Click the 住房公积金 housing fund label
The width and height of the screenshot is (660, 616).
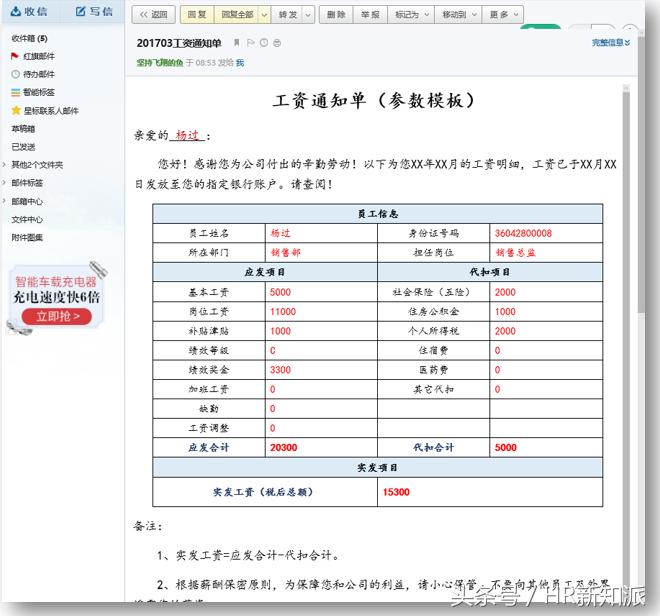[434, 311]
